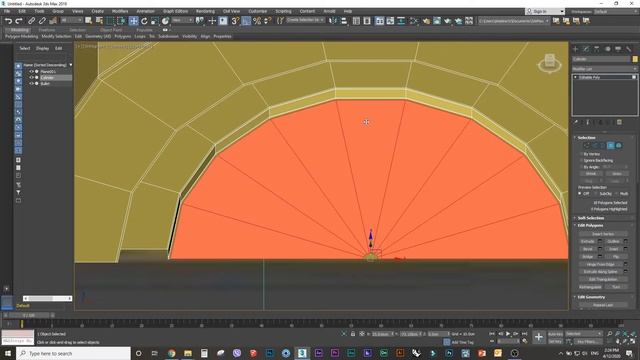Open the Customize menu
Viewport: 640px width, 360px height.
pos(258,11)
